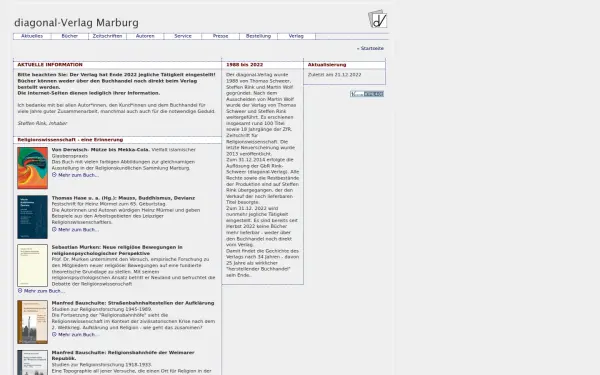600x375 pixels.
Task: Select the Autoren navigation tab
Action: pyautogui.click(x=145, y=36)
